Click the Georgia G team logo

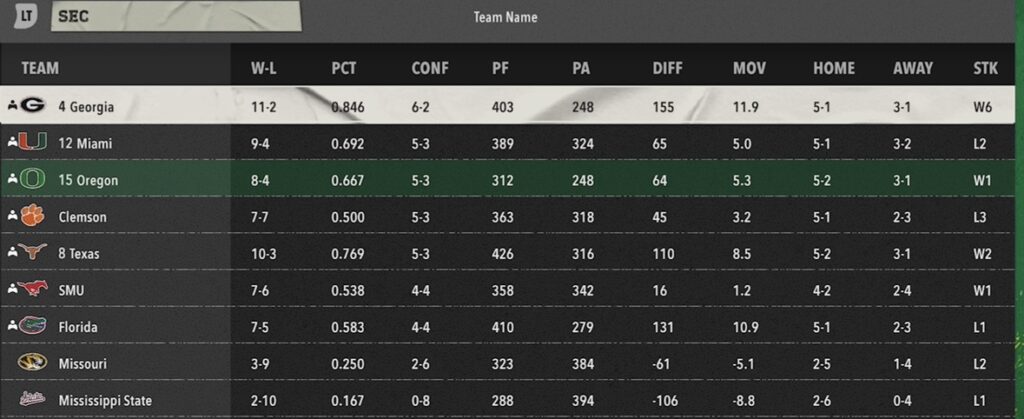[x=32, y=104]
